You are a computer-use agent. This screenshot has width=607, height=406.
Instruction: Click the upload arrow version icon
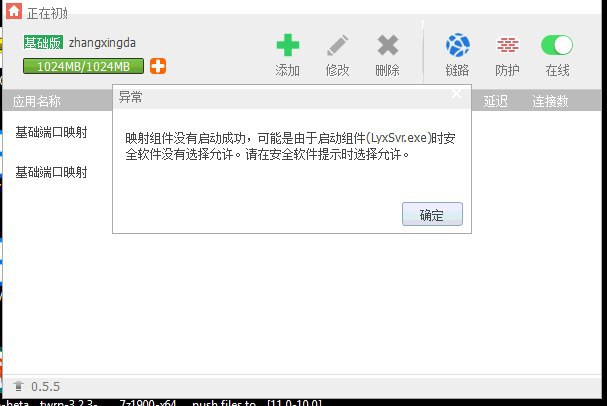(x=18, y=385)
